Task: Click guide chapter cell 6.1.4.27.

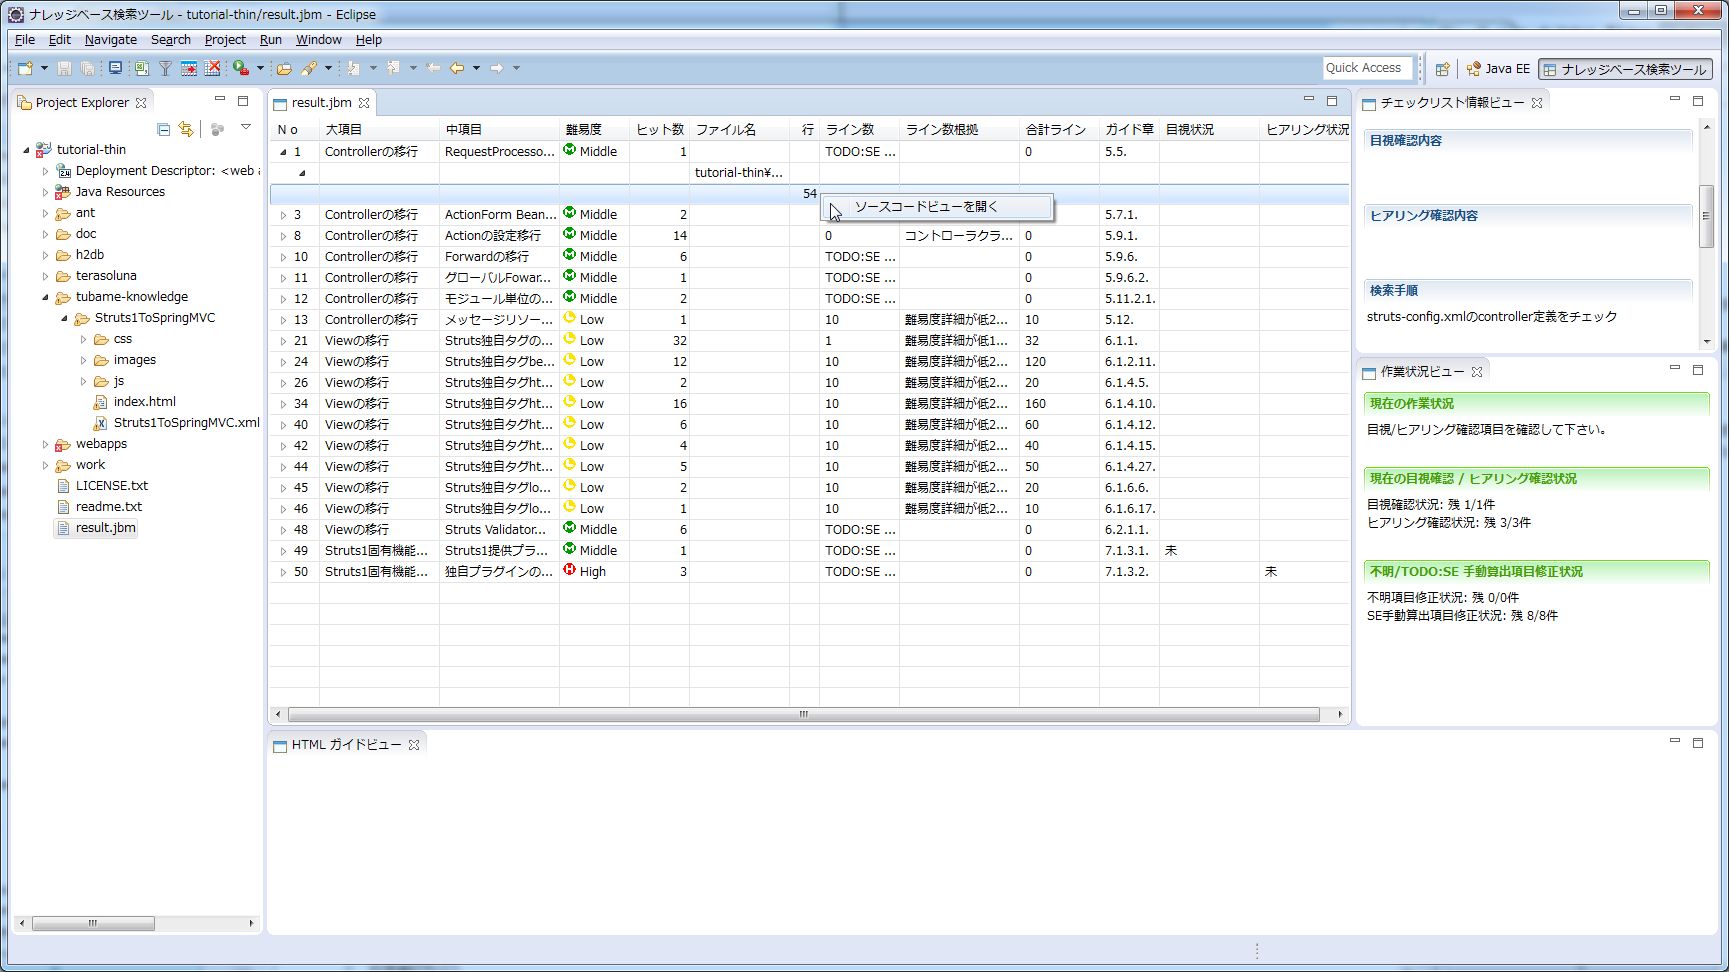Action: [x=1130, y=467]
